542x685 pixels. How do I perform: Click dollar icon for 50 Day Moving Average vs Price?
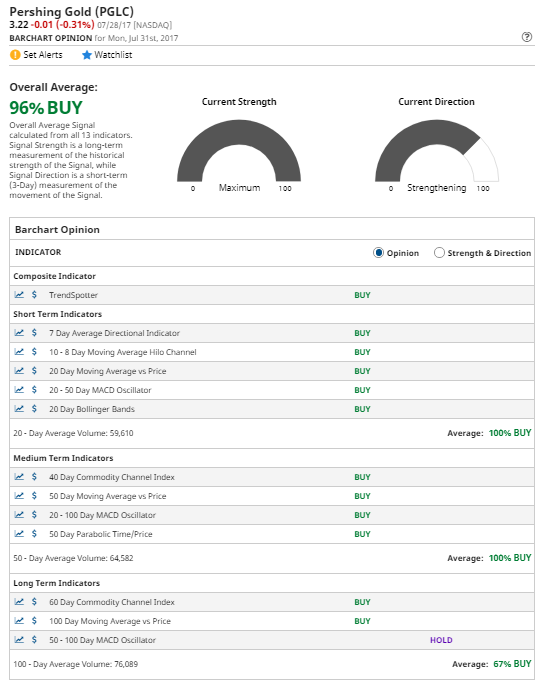point(34,495)
